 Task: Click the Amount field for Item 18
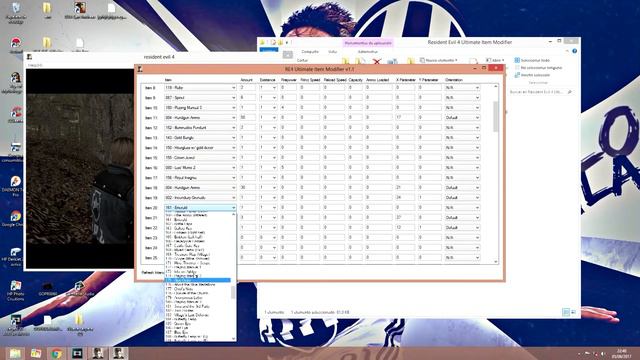pos(247,188)
